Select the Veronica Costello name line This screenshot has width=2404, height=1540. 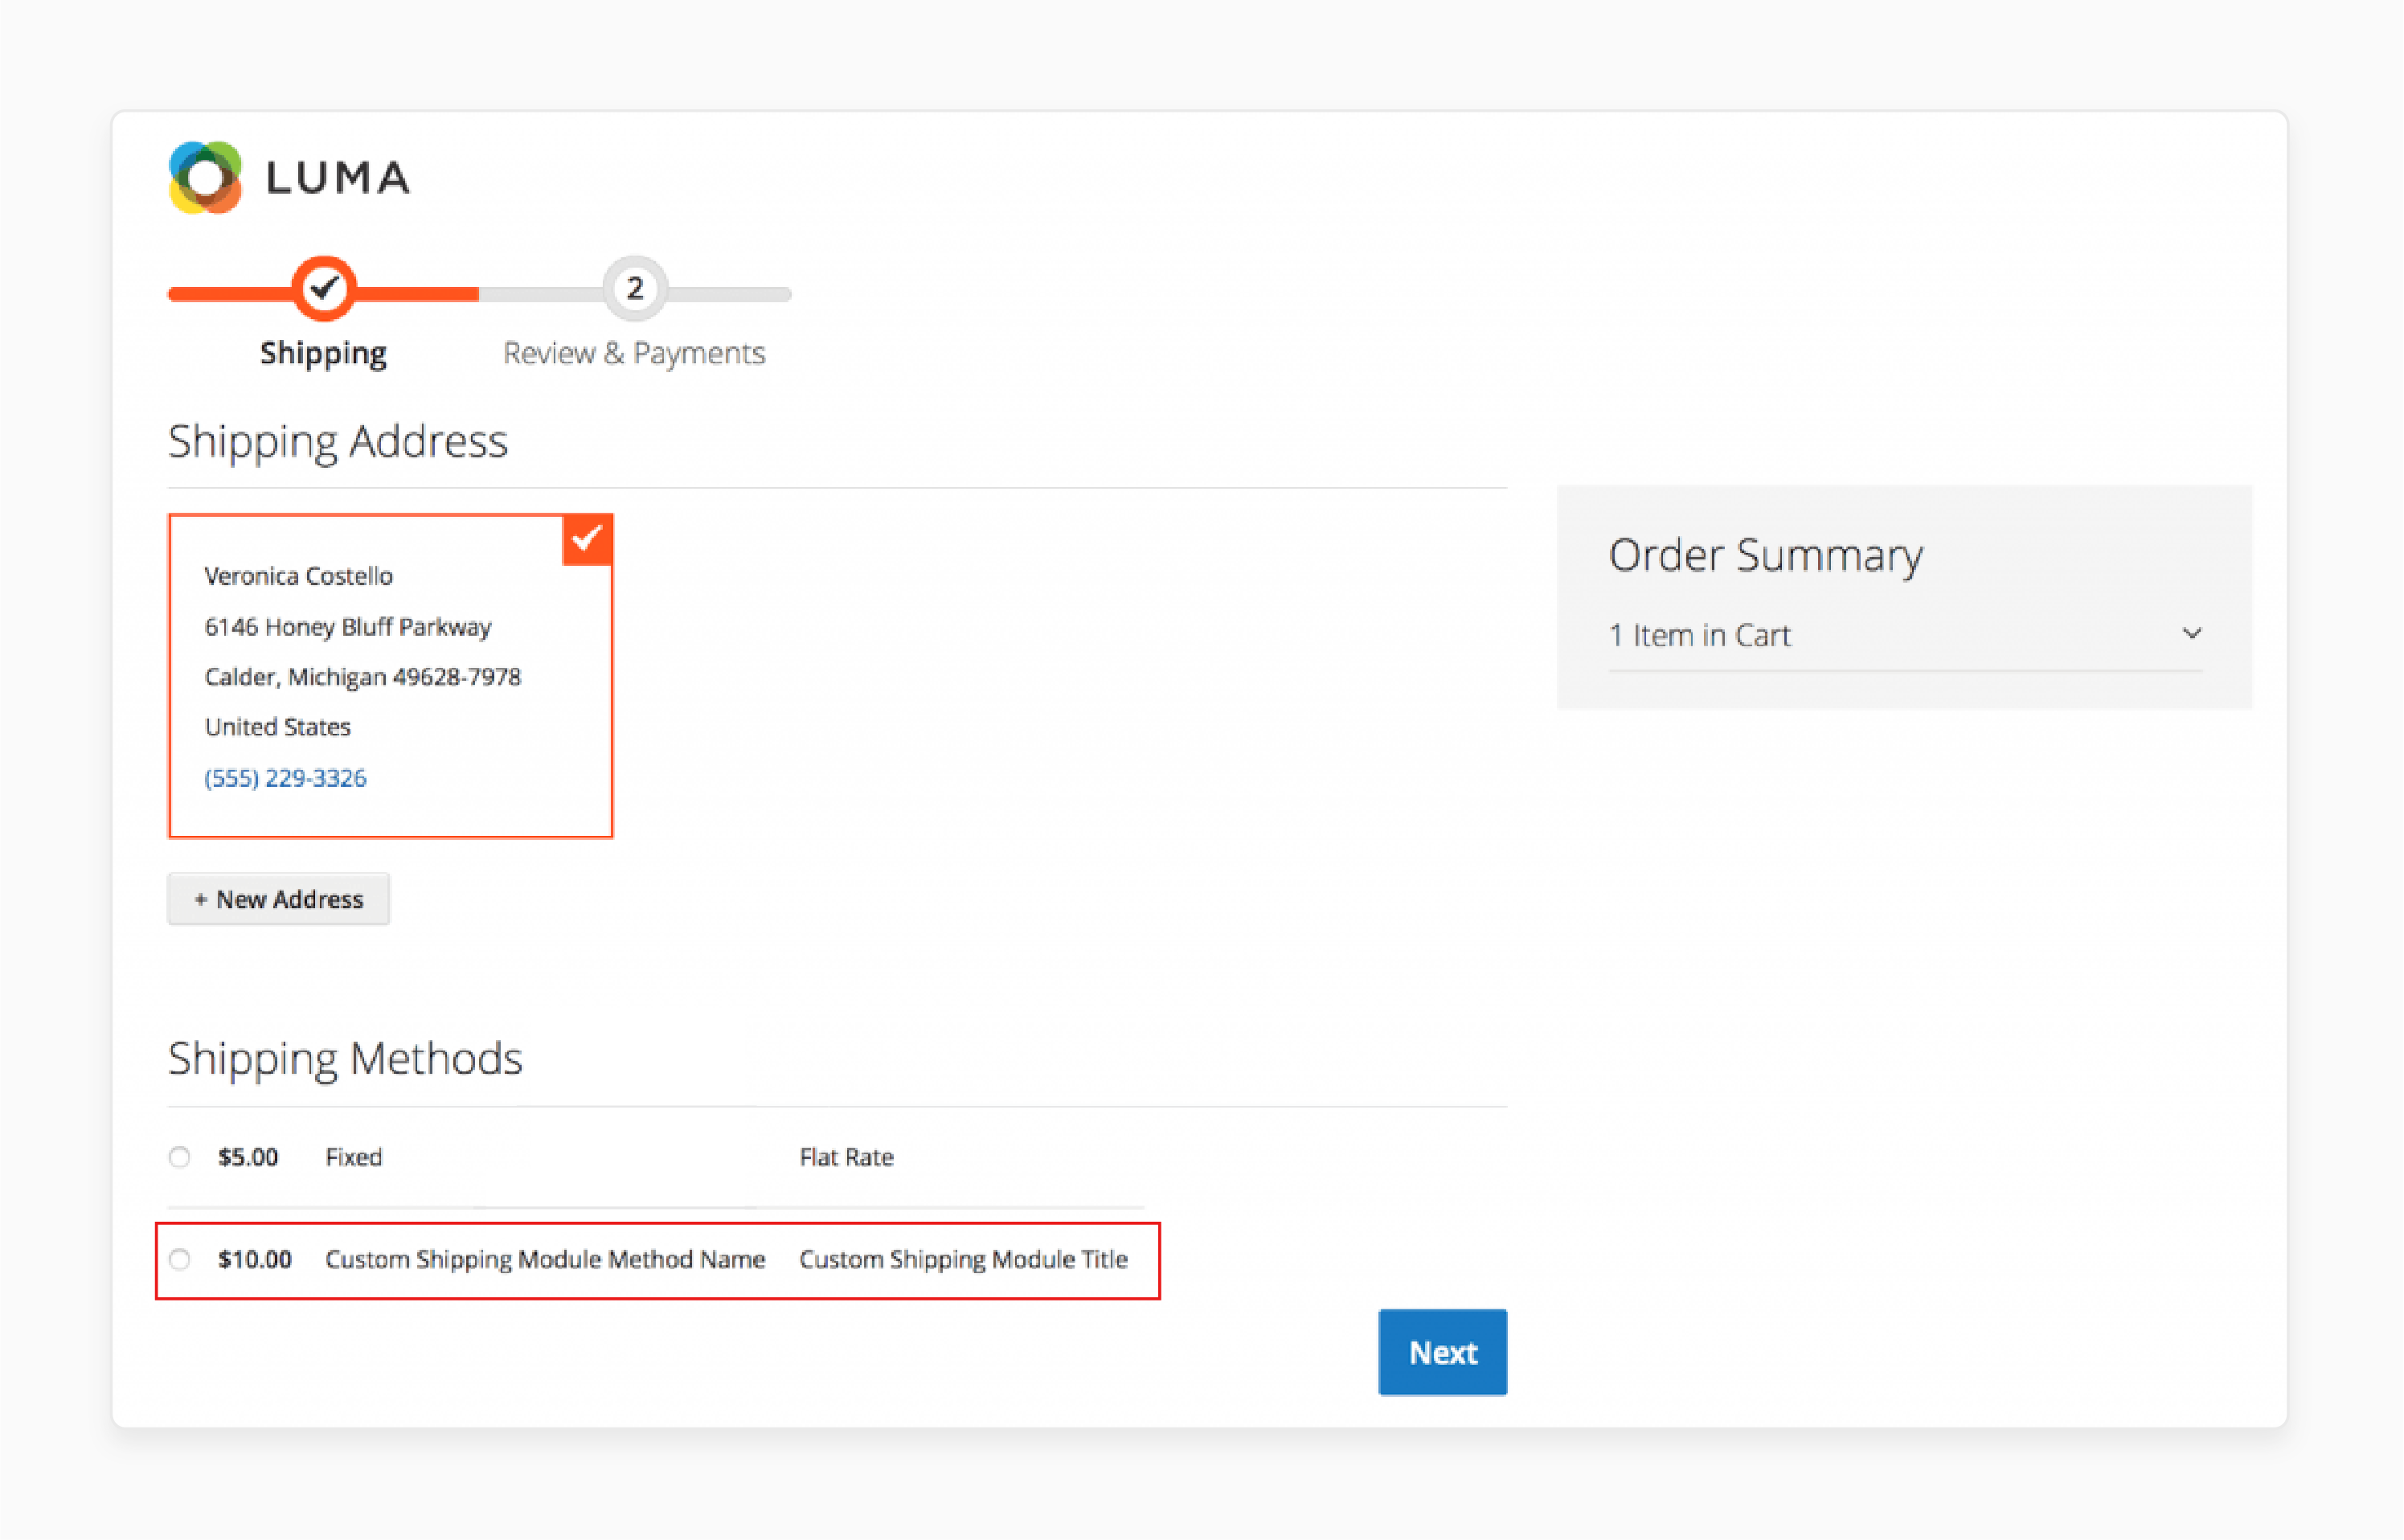298,576
